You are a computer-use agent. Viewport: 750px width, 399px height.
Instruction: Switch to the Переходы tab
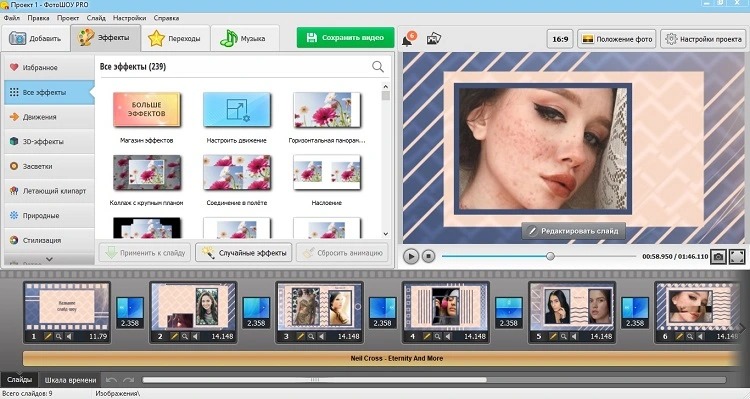pos(175,38)
